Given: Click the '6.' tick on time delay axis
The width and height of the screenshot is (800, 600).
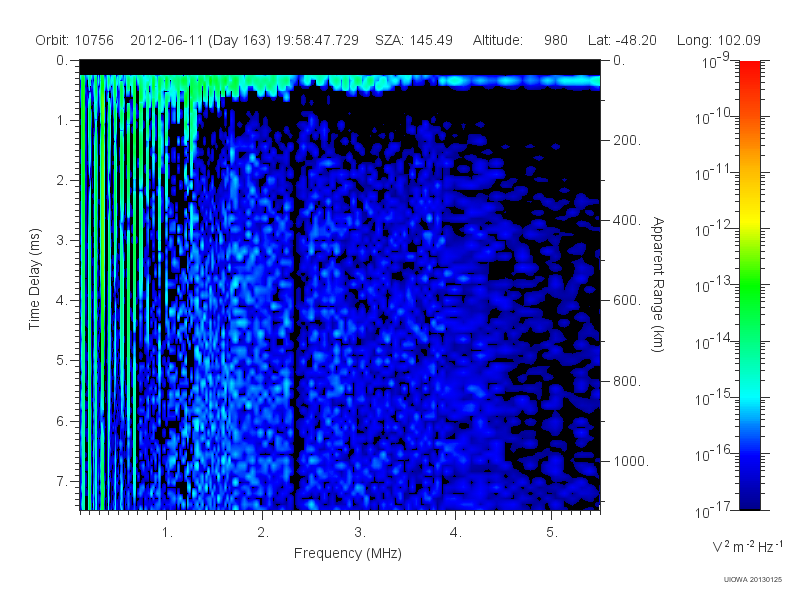Looking at the screenshot, I should tap(62, 421).
